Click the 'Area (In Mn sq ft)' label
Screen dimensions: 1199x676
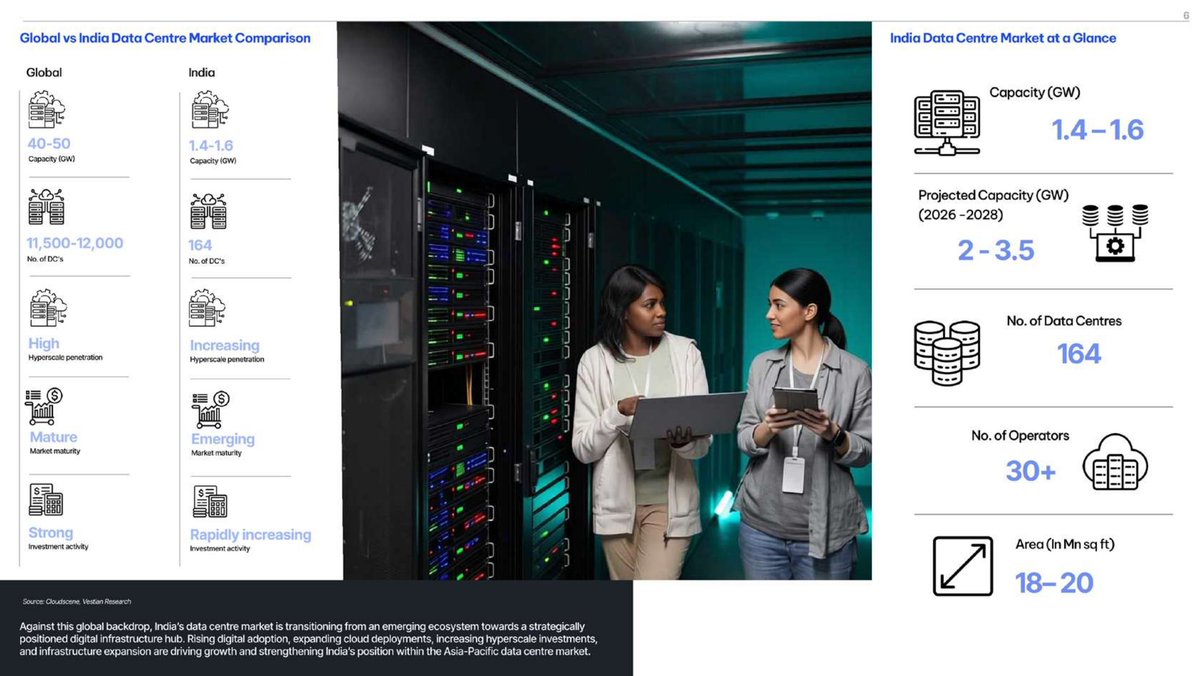(x=1064, y=544)
